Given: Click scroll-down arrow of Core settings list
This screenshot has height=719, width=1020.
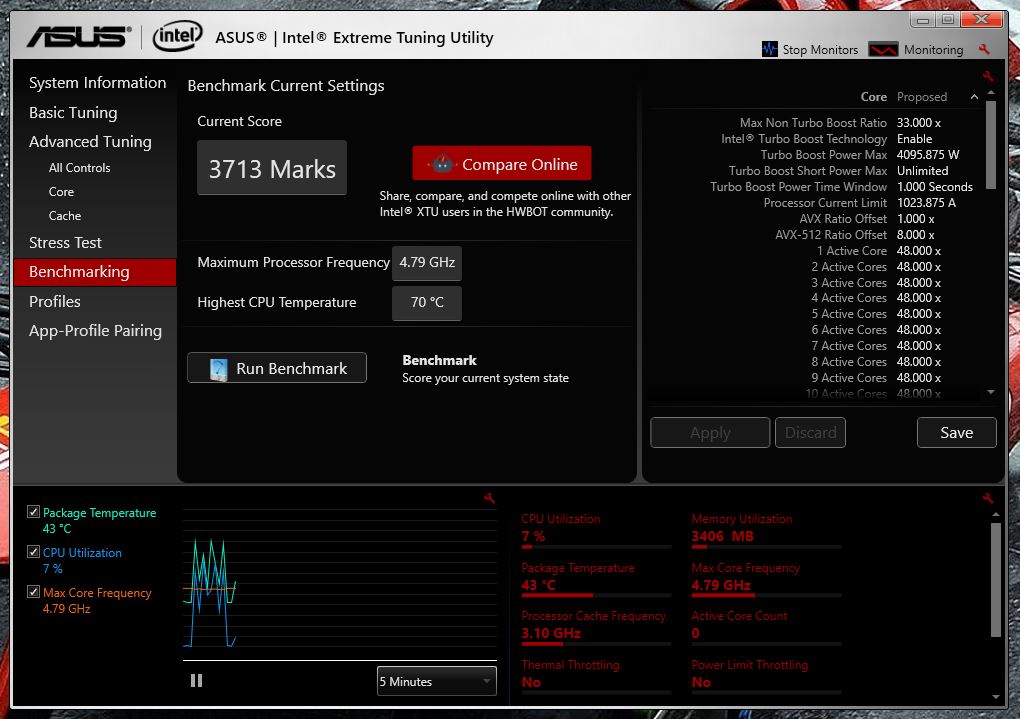Looking at the screenshot, I should tap(990, 392).
